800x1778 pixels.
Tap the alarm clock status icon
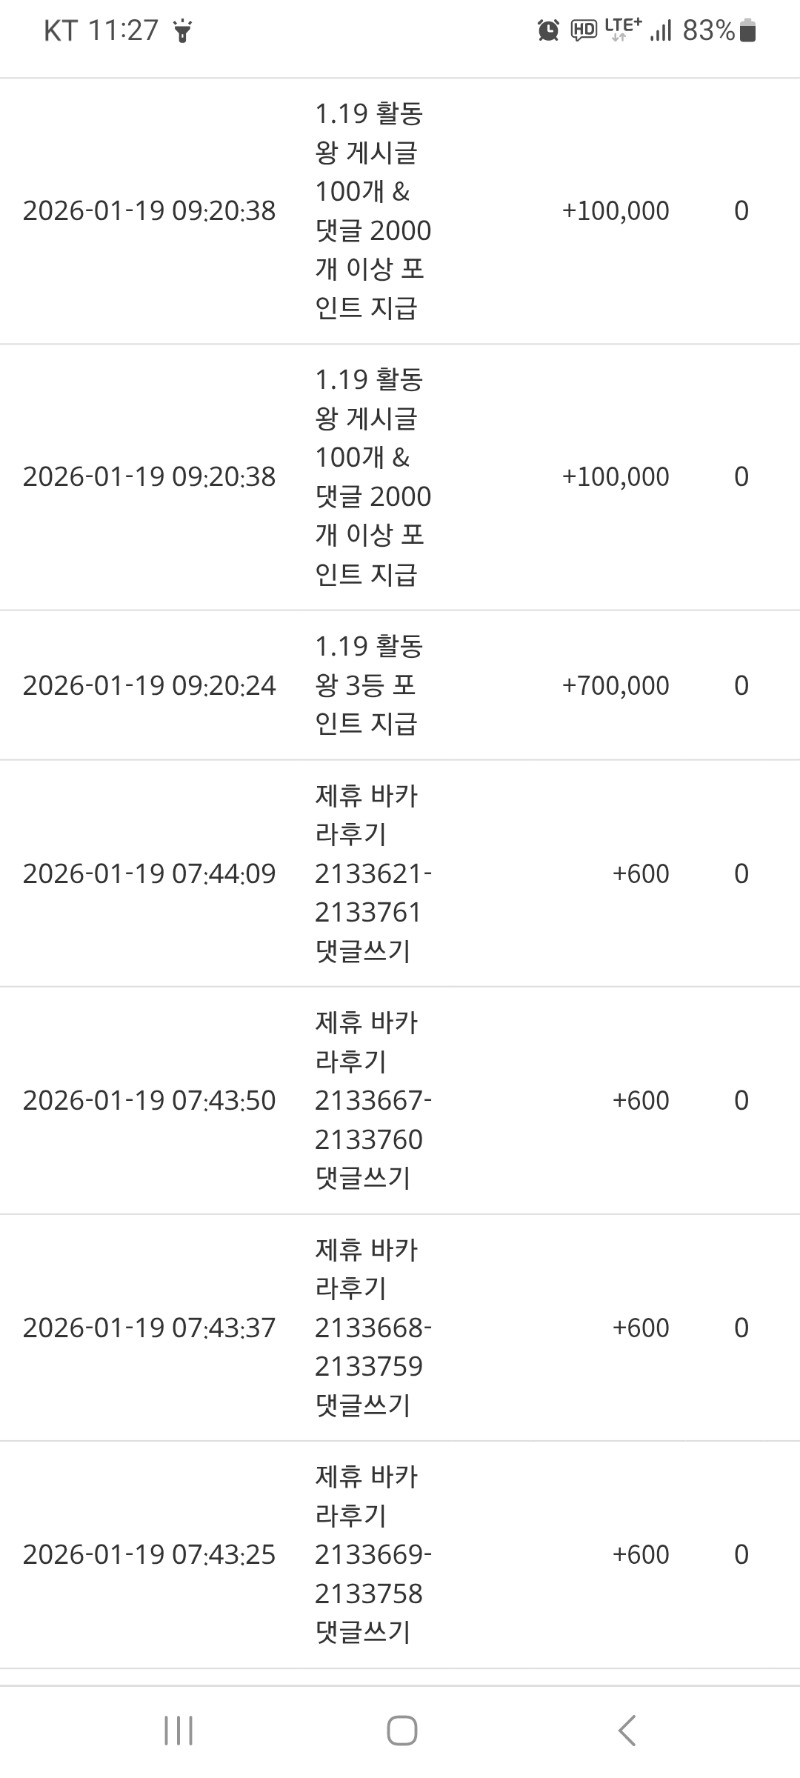548,31
